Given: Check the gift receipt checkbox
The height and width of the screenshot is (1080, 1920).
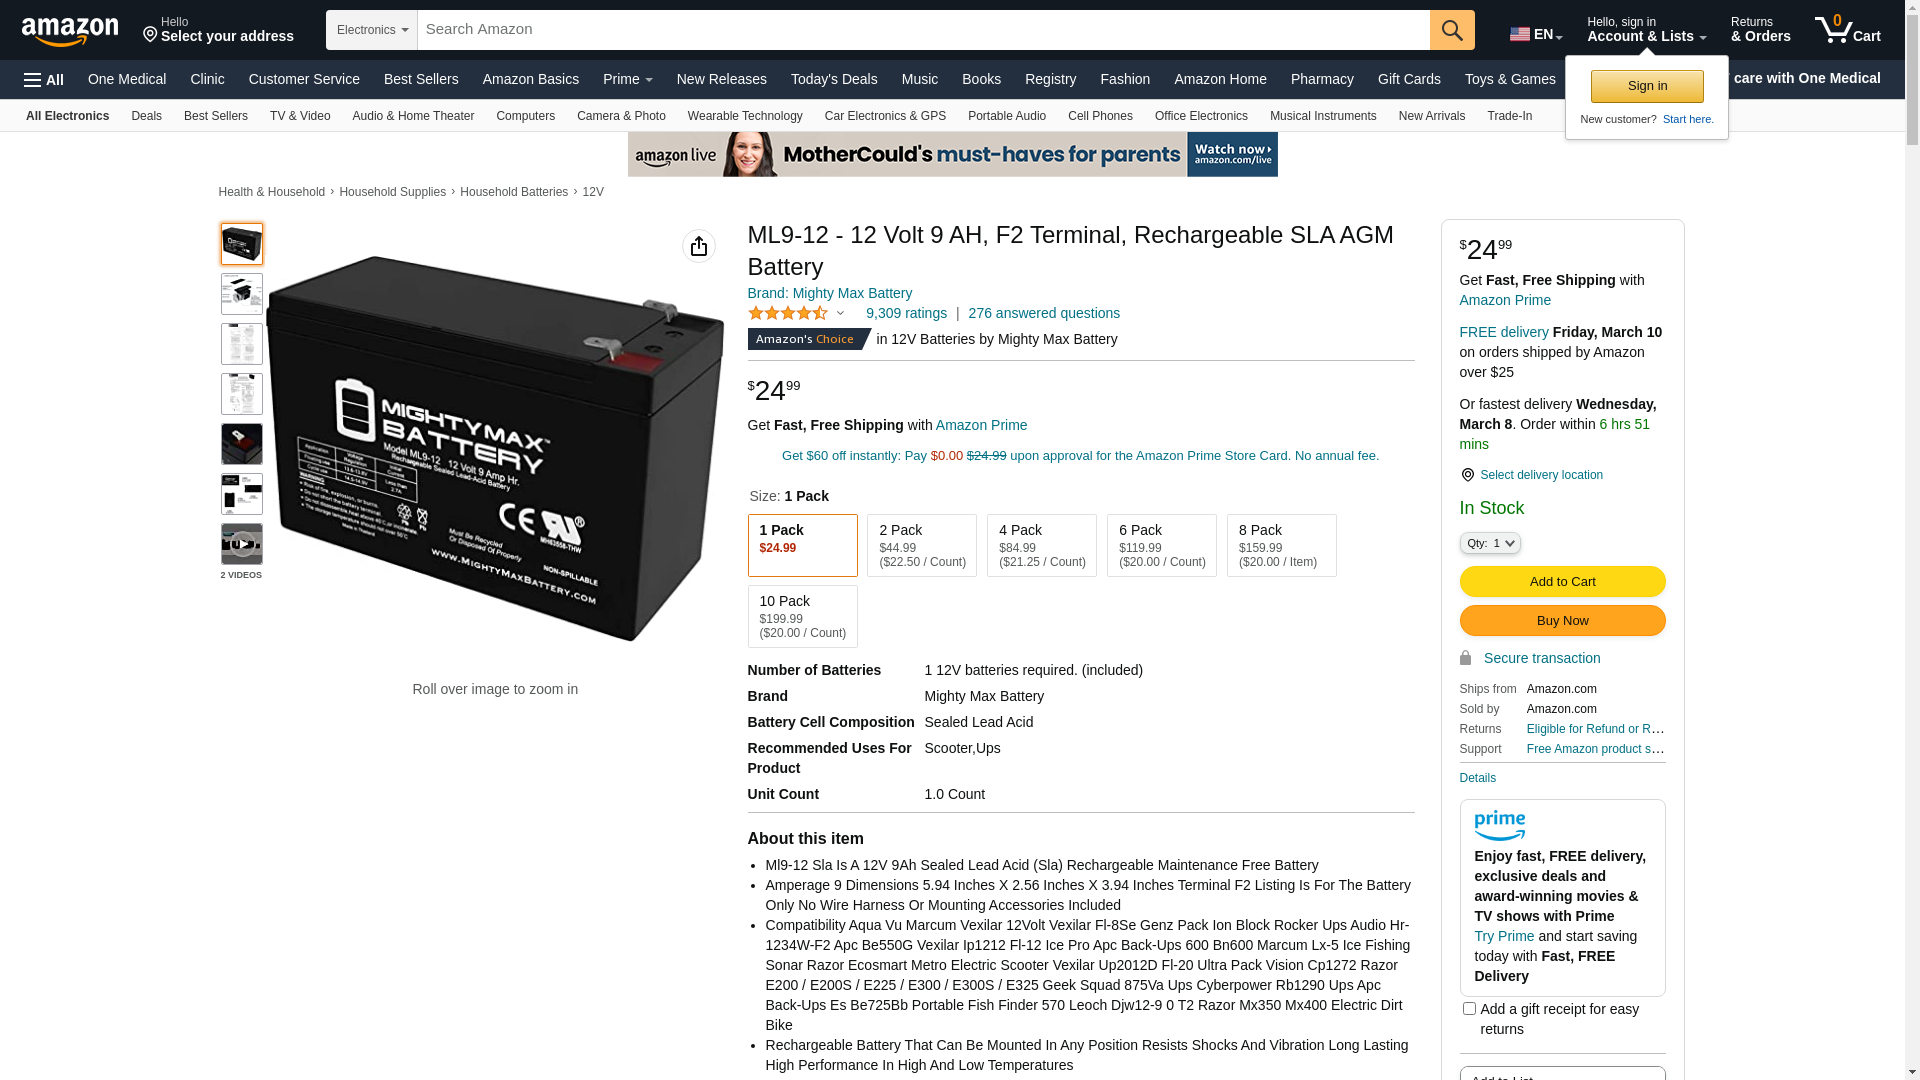Looking at the screenshot, I should (x=1469, y=1009).
